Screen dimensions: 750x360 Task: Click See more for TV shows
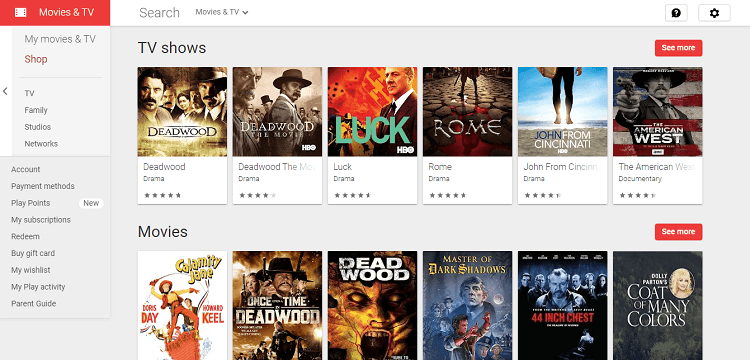click(678, 48)
